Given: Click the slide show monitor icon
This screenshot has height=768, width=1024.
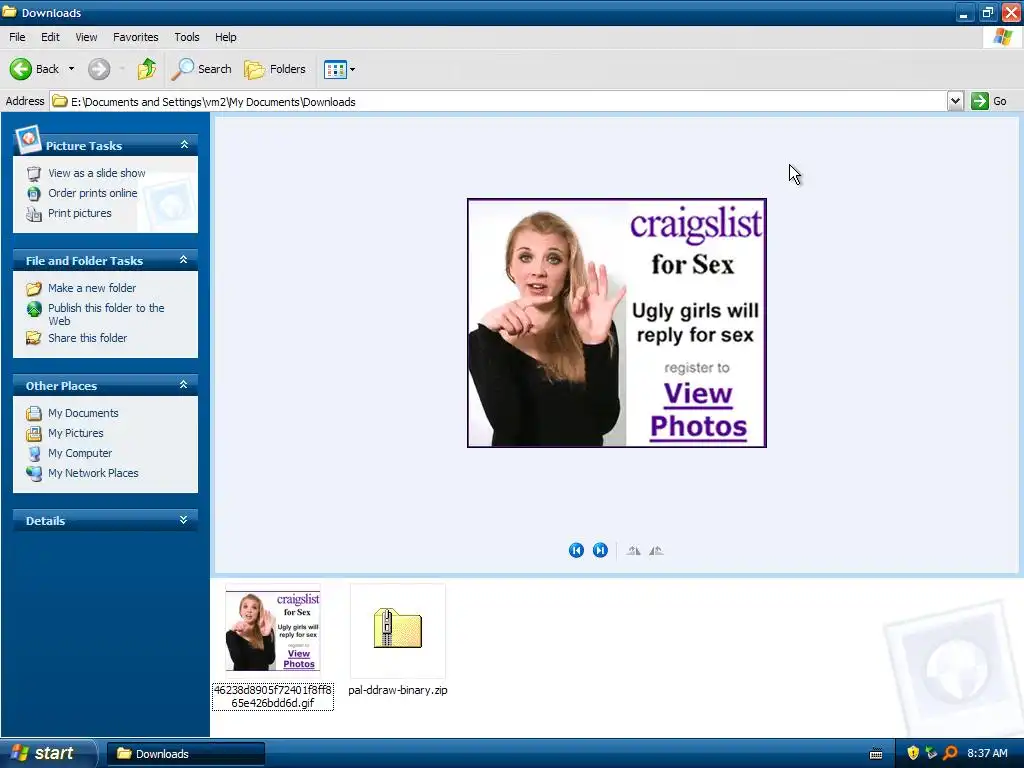Looking at the screenshot, I should click(34, 174).
